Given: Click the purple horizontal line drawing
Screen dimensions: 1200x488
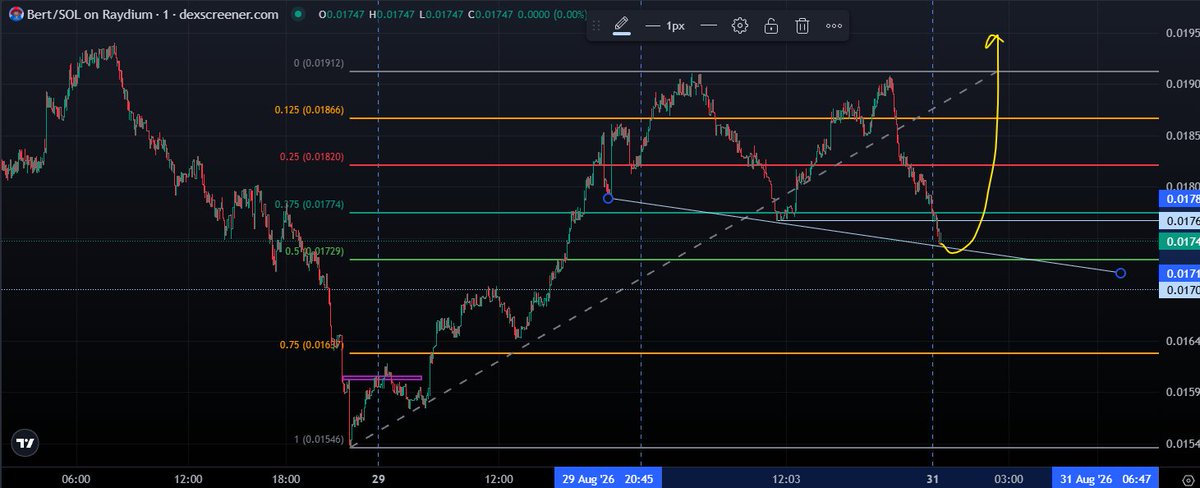Looking at the screenshot, I should tap(381, 378).
